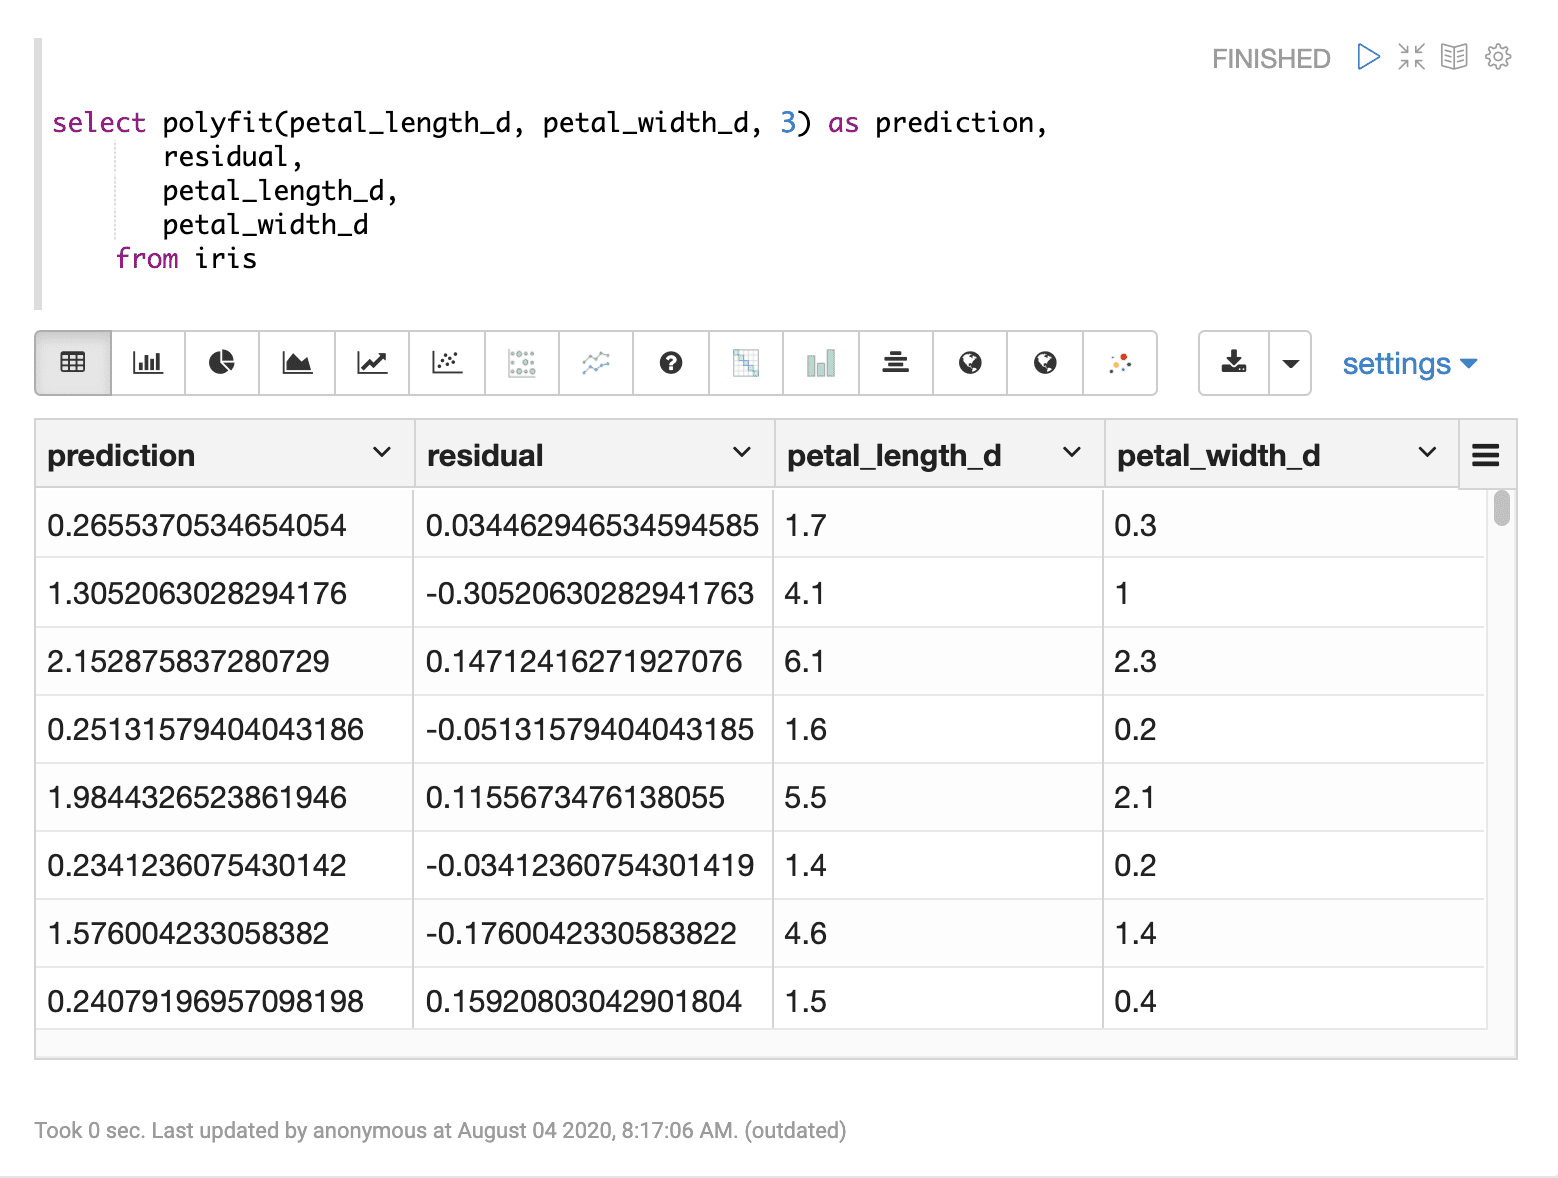Sort by the petal_length_d column header

click(893, 455)
